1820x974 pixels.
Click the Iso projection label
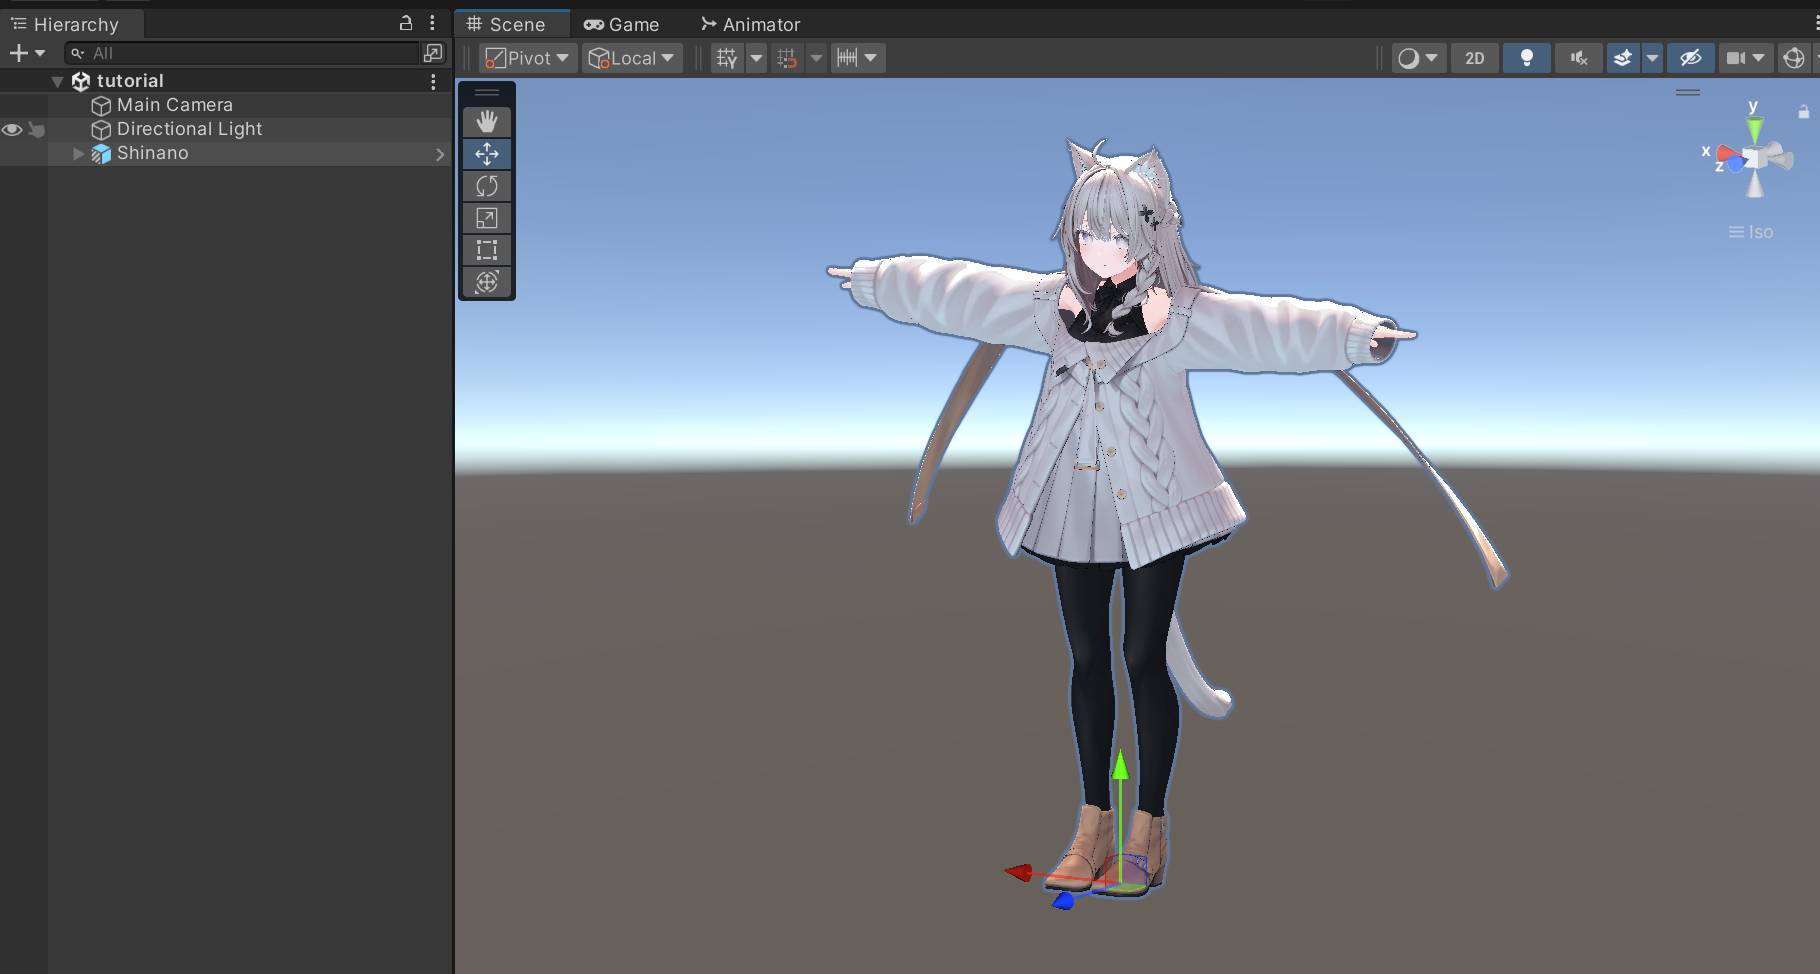point(1759,232)
